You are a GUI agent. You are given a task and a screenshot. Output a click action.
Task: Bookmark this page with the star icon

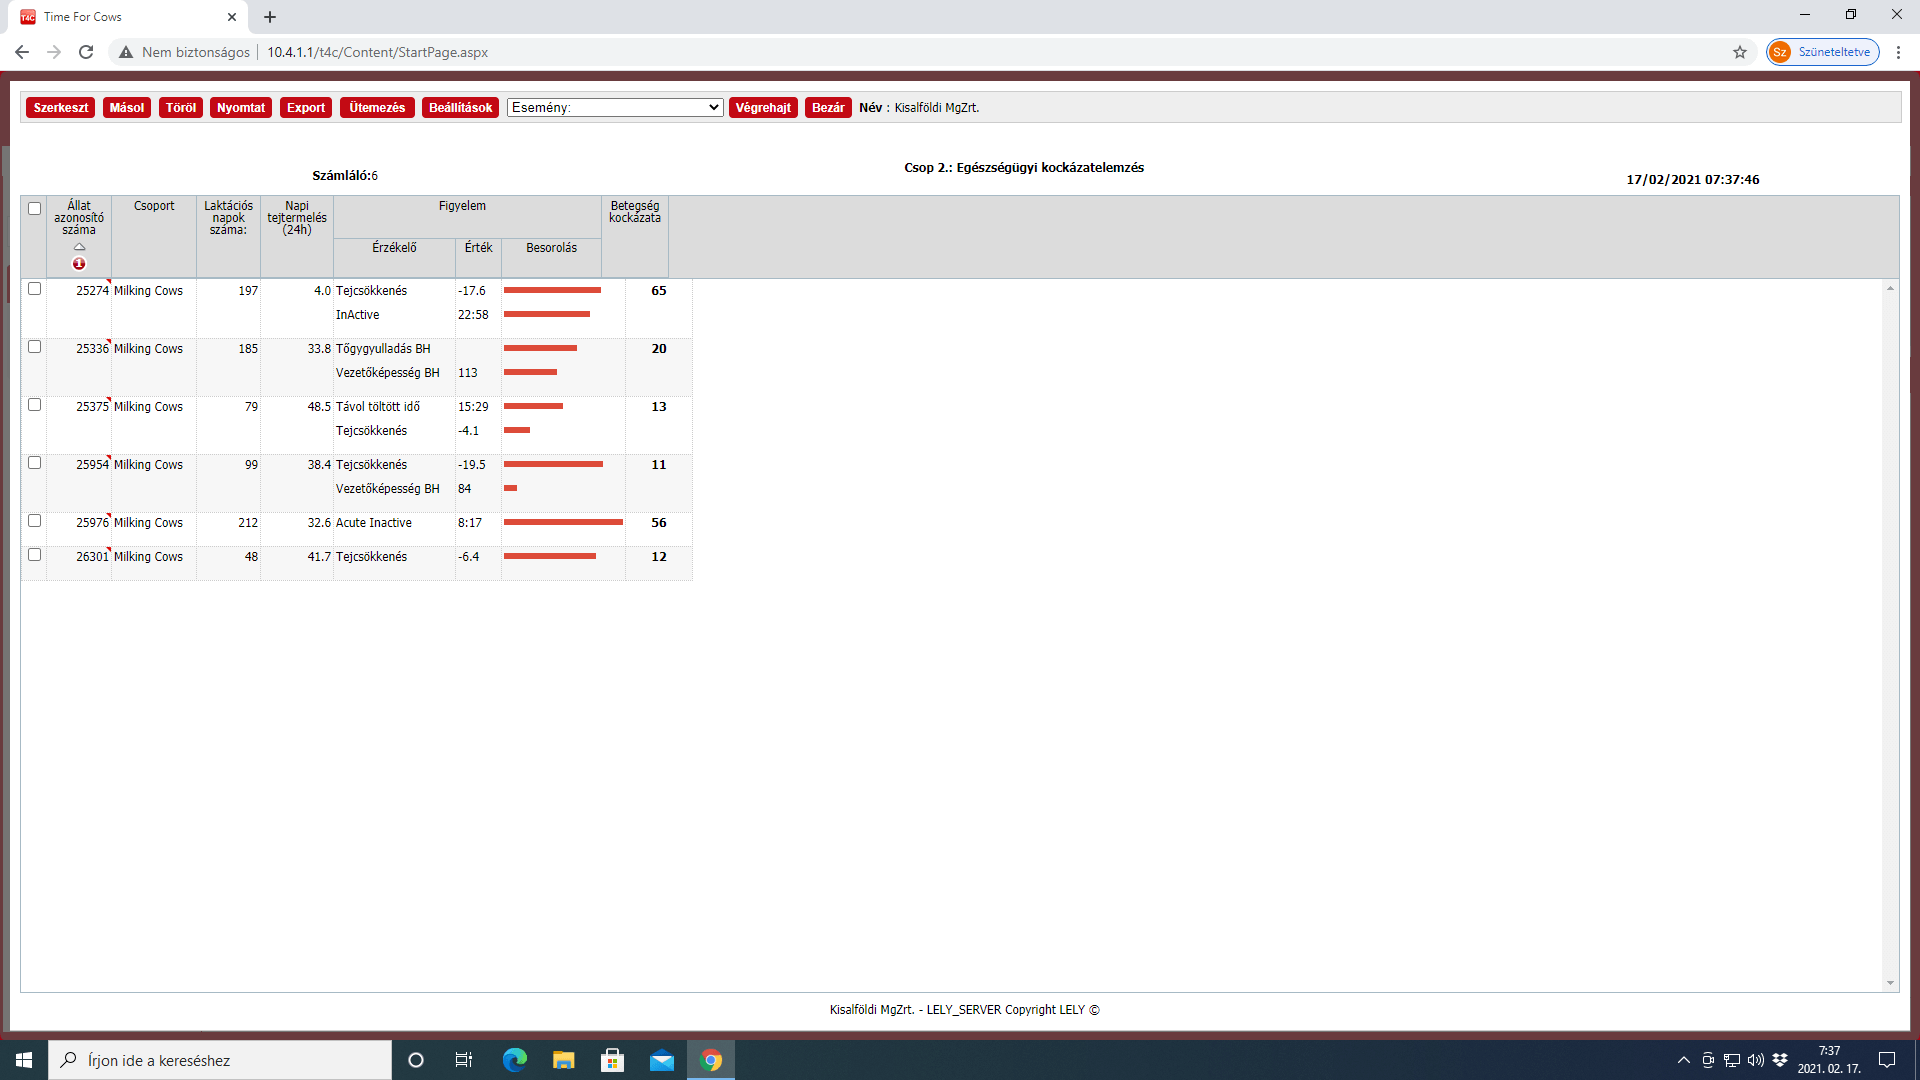[1740, 52]
